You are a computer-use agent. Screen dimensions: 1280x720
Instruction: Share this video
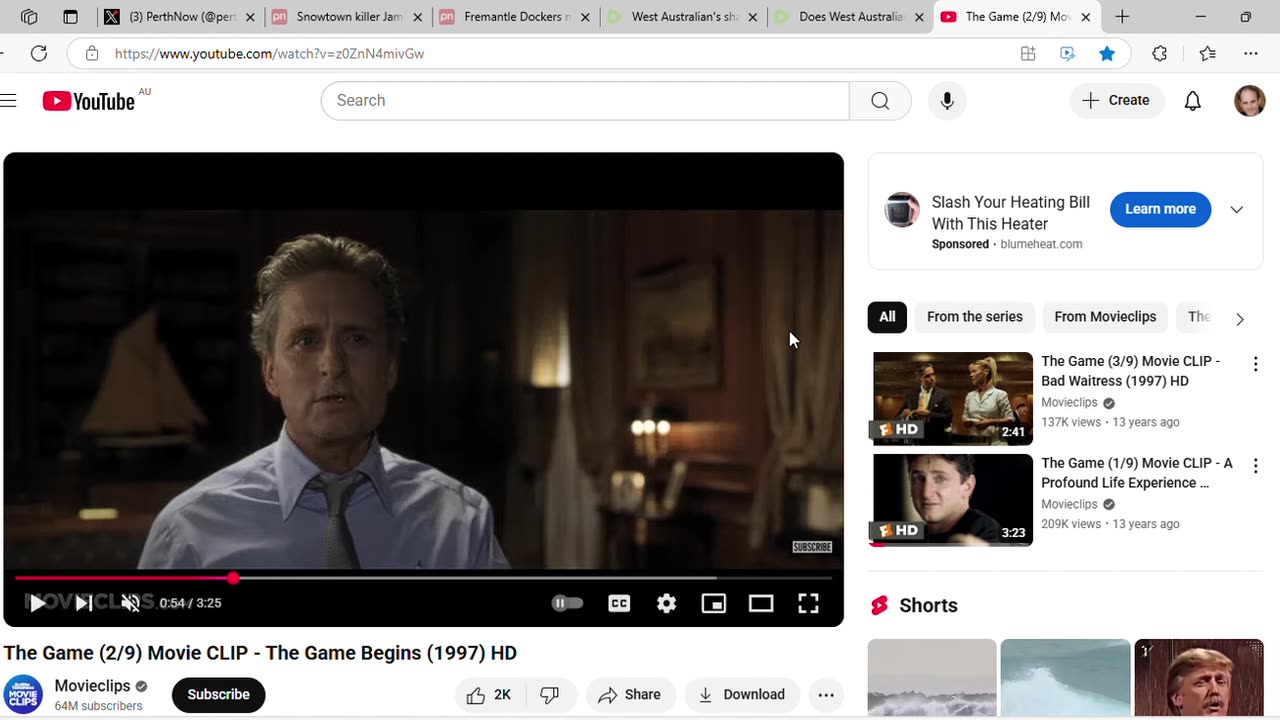coord(629,695)
